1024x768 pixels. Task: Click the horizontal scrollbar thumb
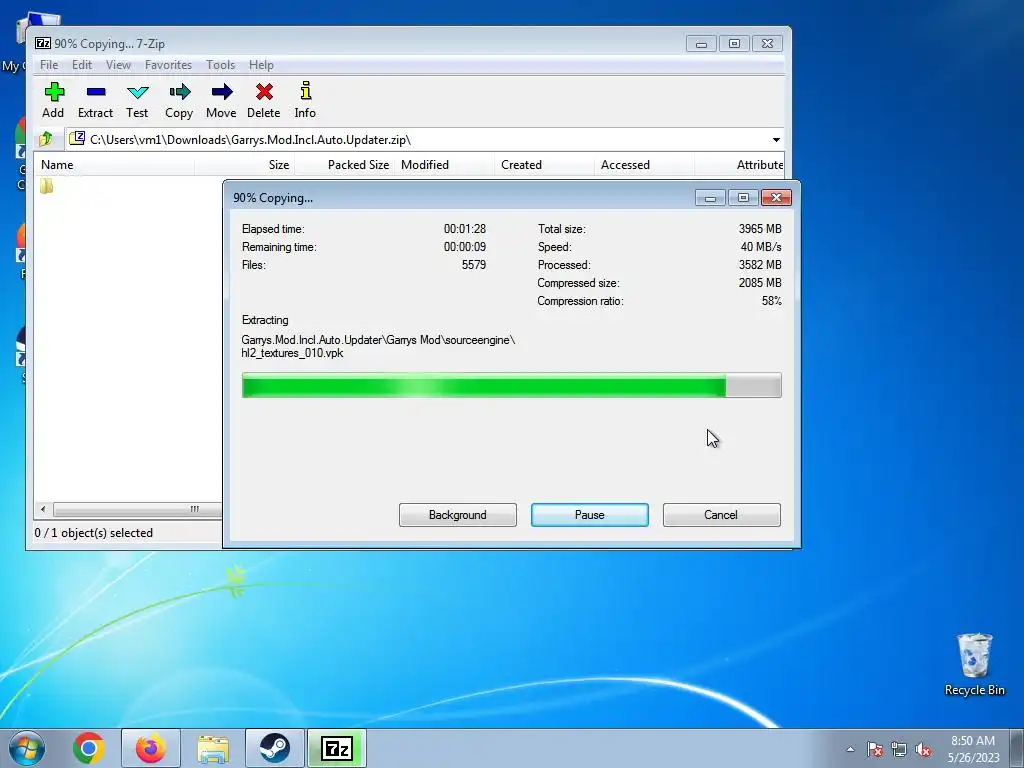(137, 509)
